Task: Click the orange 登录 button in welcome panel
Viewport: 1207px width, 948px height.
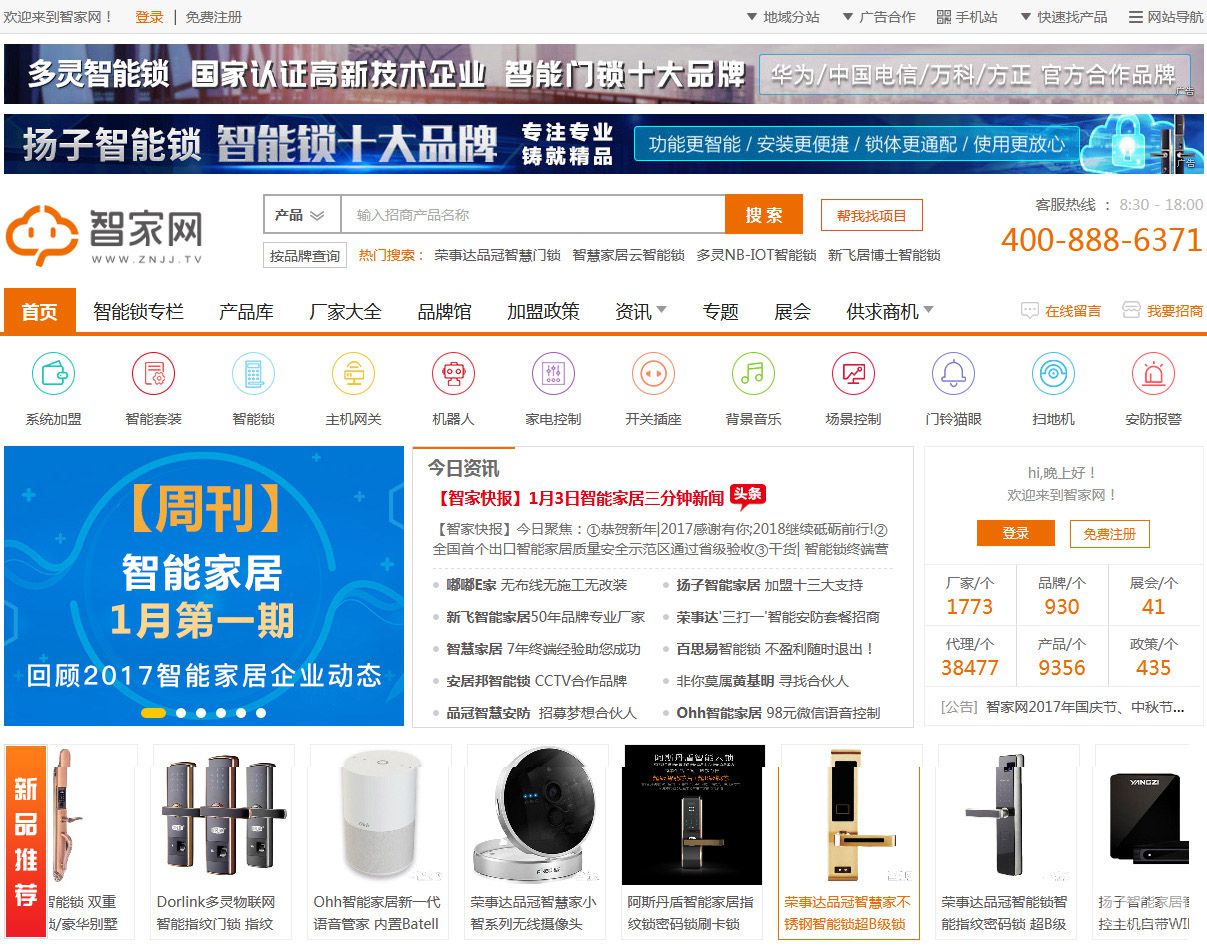Action: point(1016,533)
